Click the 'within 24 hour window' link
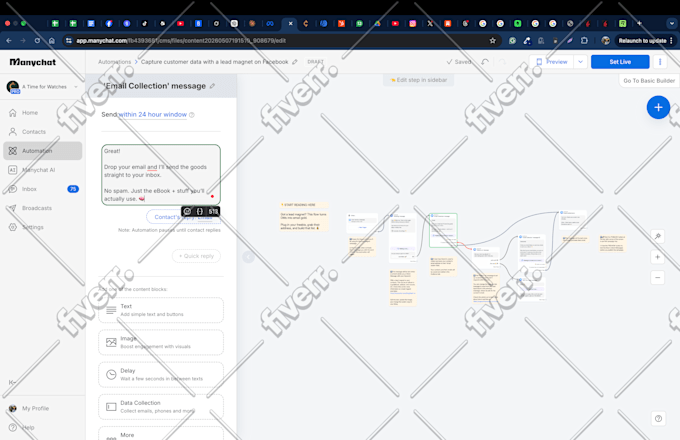 153,114
